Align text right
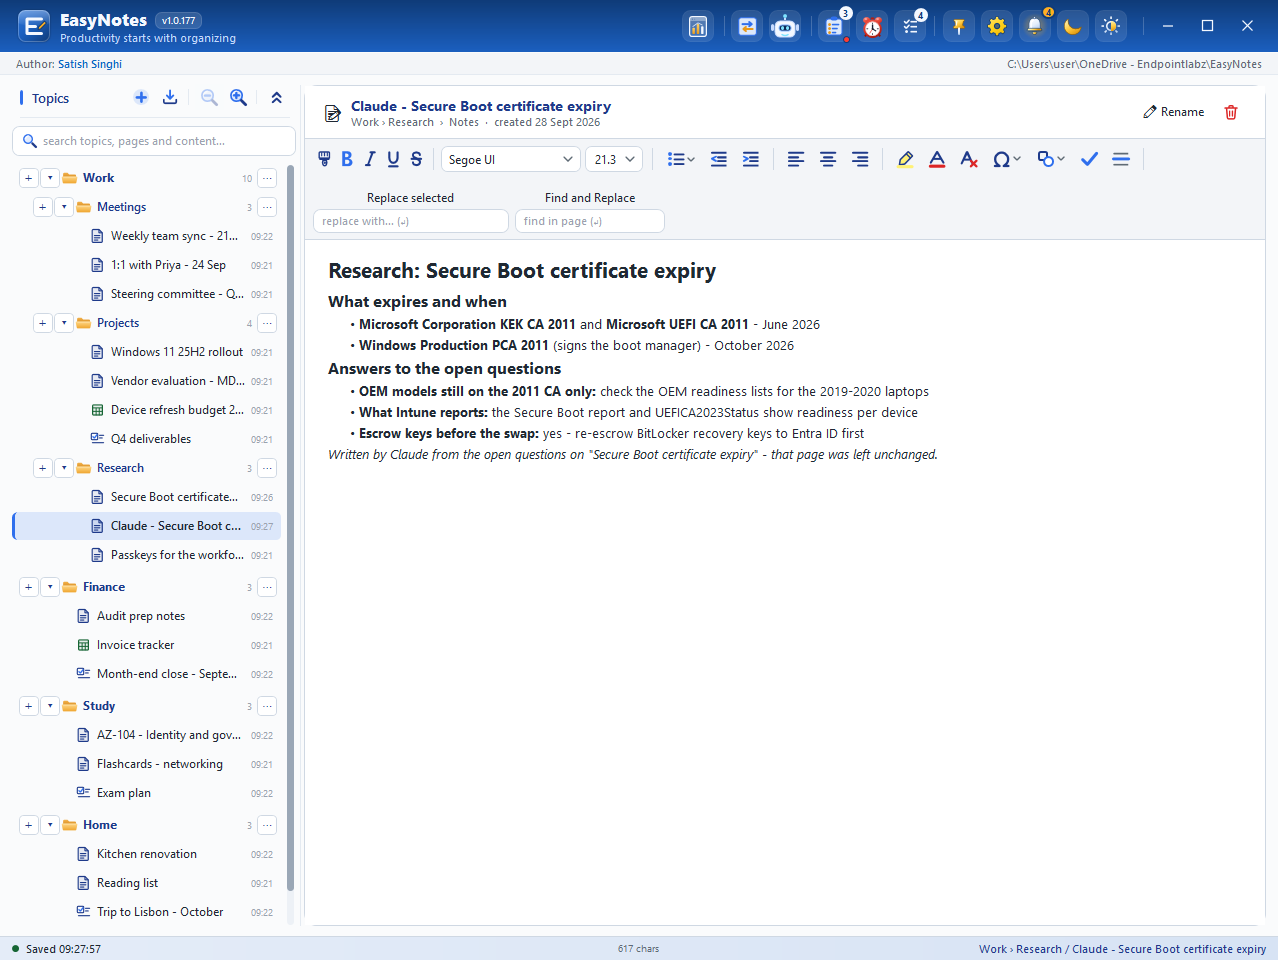The height and width of the screenshot is (960, 1278). click(x=860, y=159)
